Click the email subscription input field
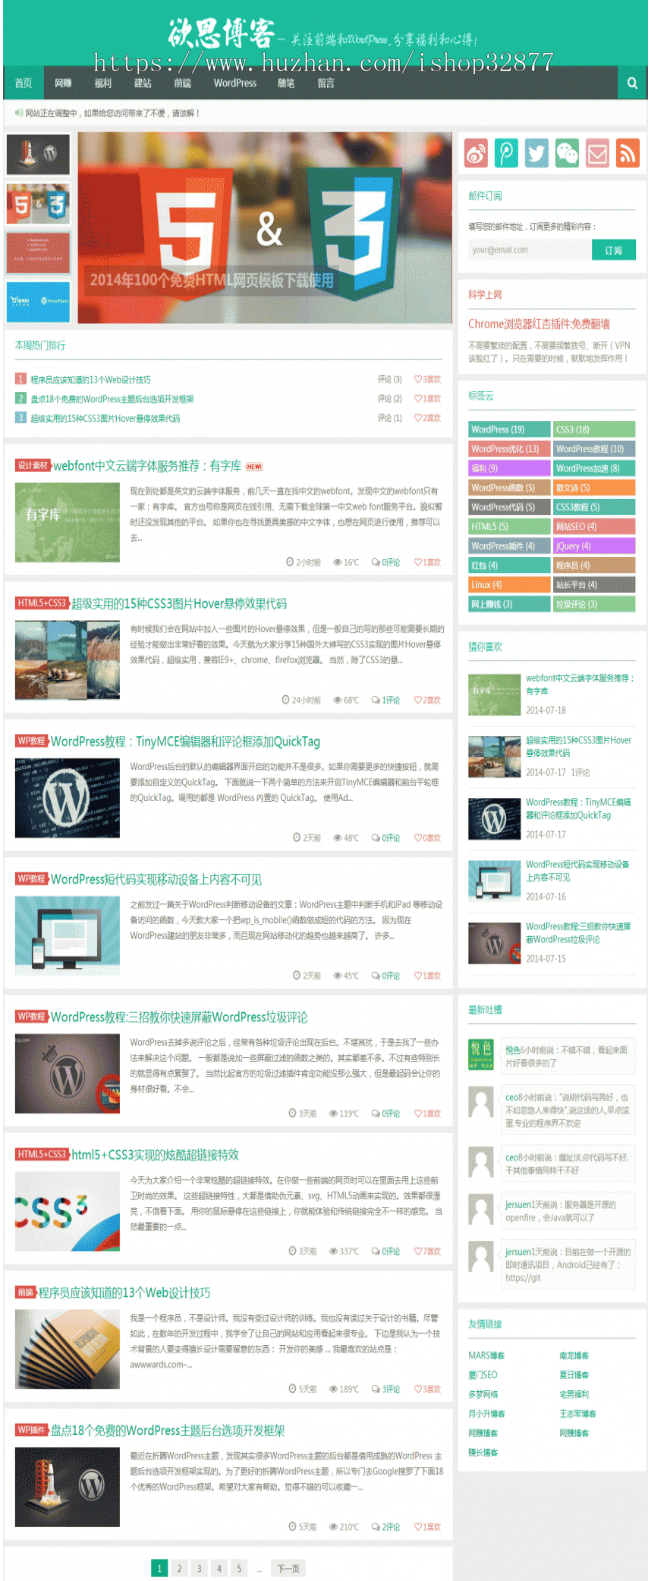 (x=530, y=250)
